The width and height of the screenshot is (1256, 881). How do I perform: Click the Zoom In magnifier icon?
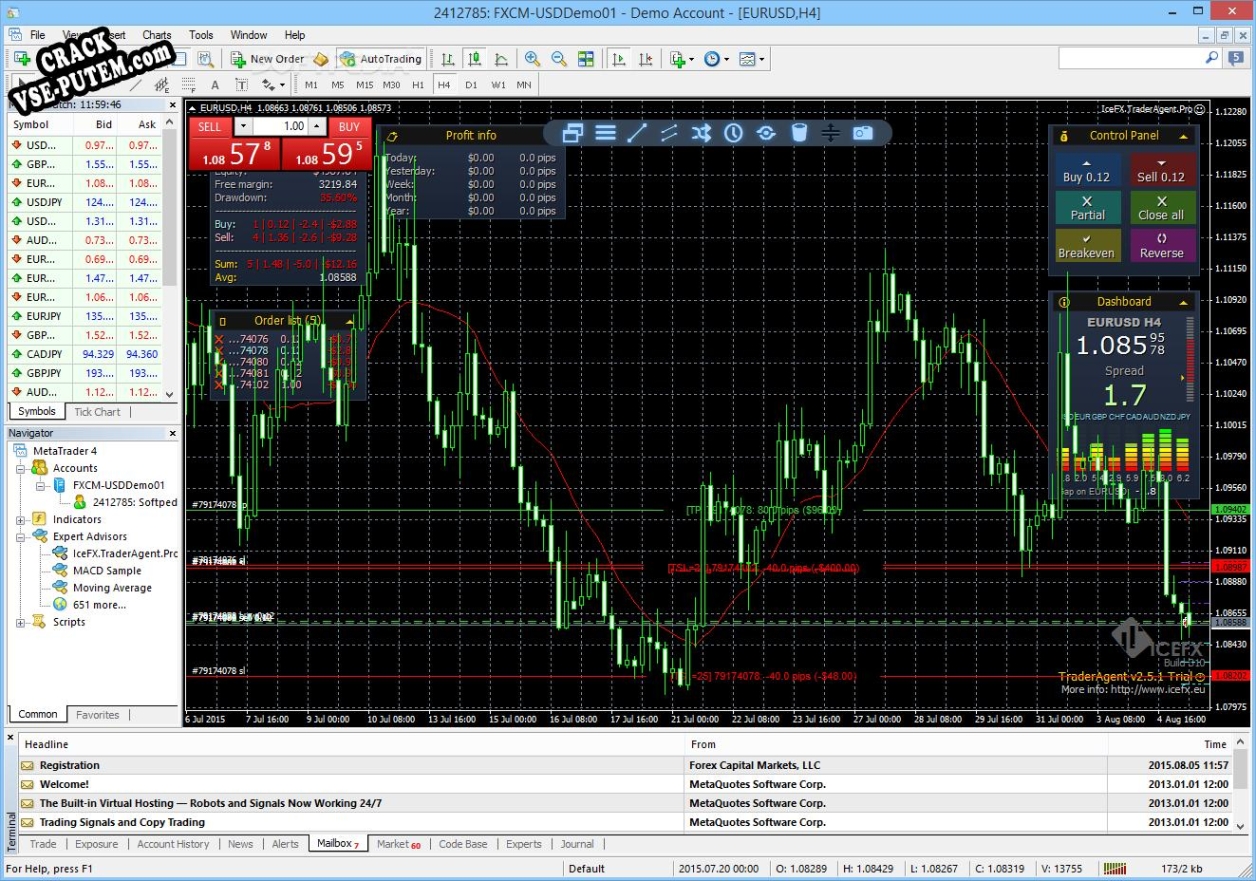tap(532, 59)
